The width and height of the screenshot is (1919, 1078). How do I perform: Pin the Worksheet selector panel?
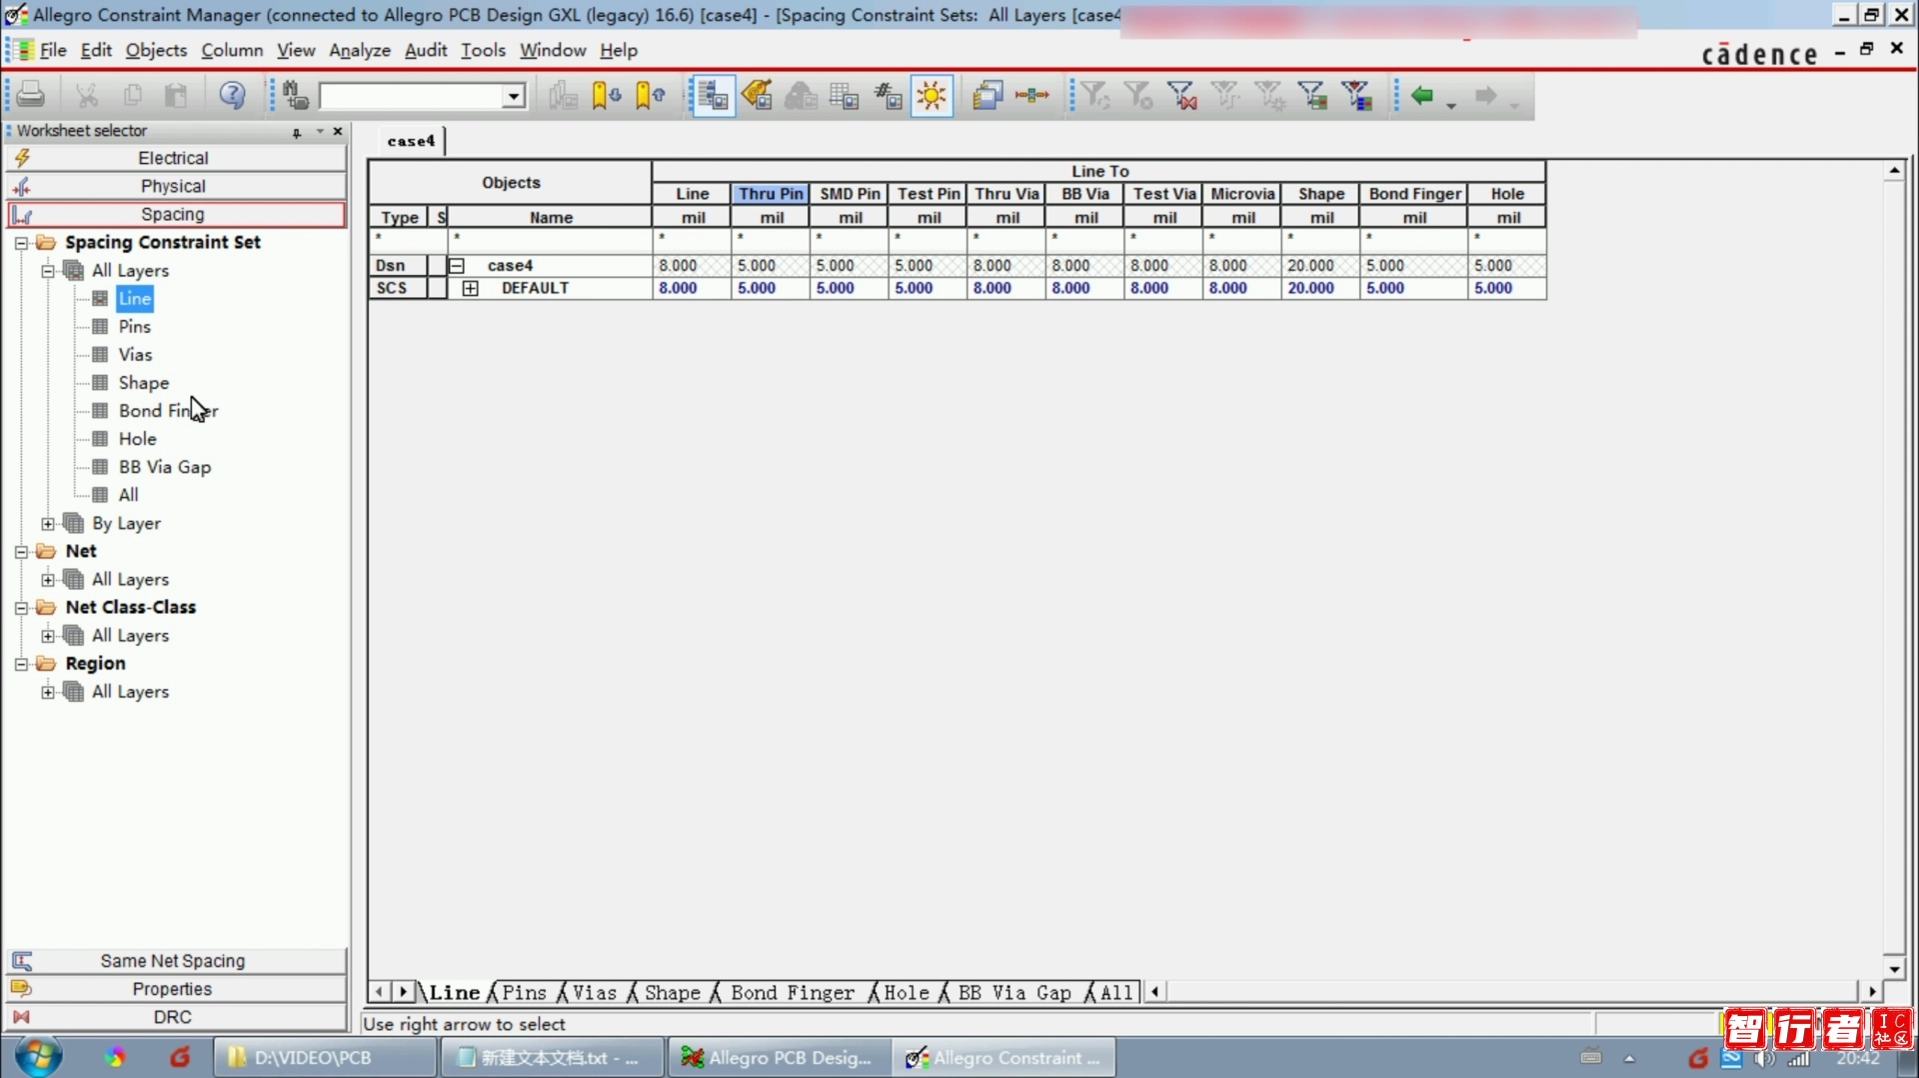297,131
